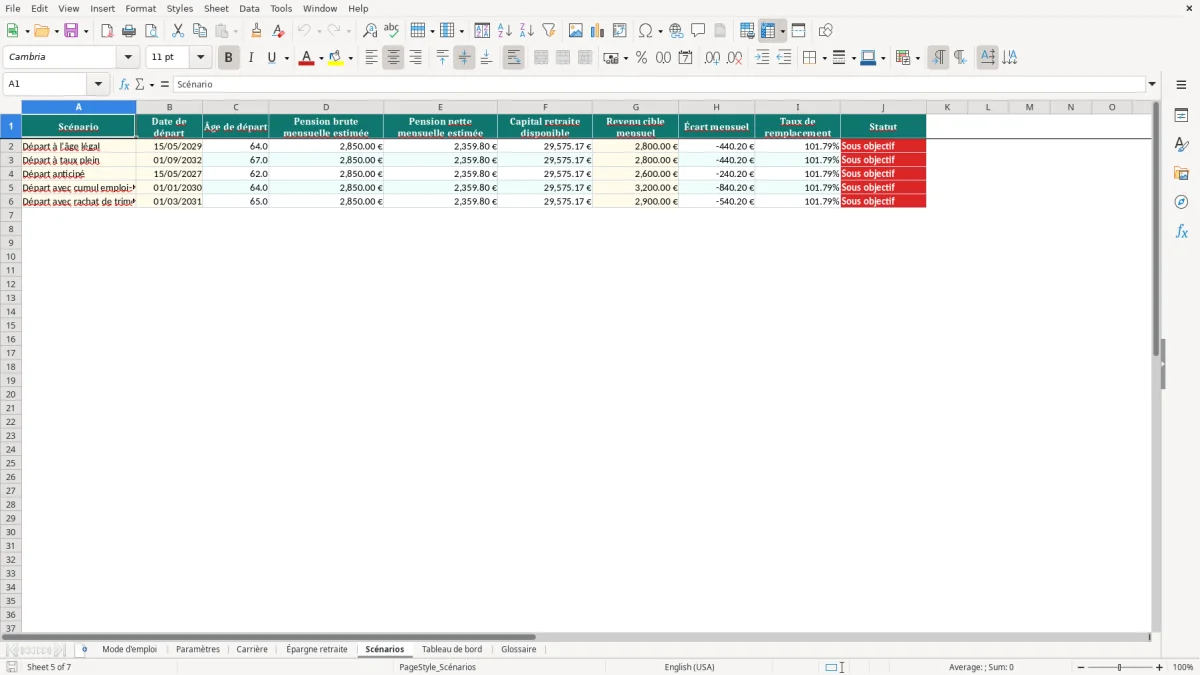
Task: Open the conditional formatting dropdown arrow
Action: [917, 58]
